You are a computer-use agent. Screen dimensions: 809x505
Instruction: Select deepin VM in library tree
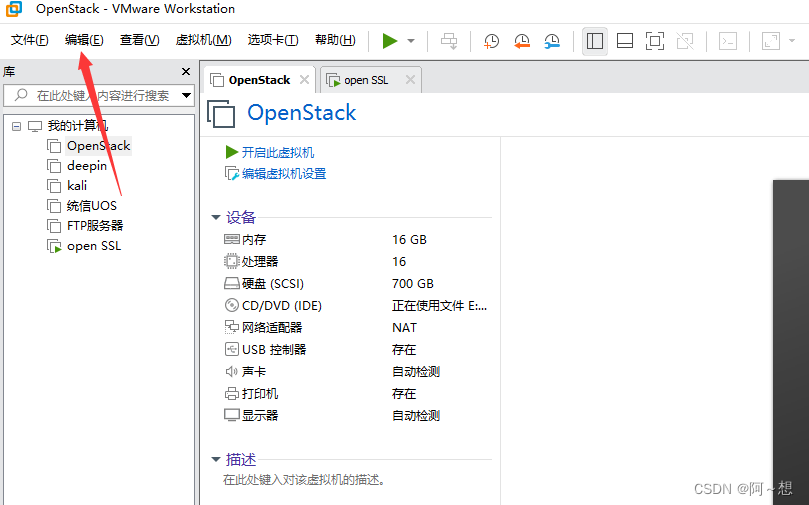pos(87,166)
